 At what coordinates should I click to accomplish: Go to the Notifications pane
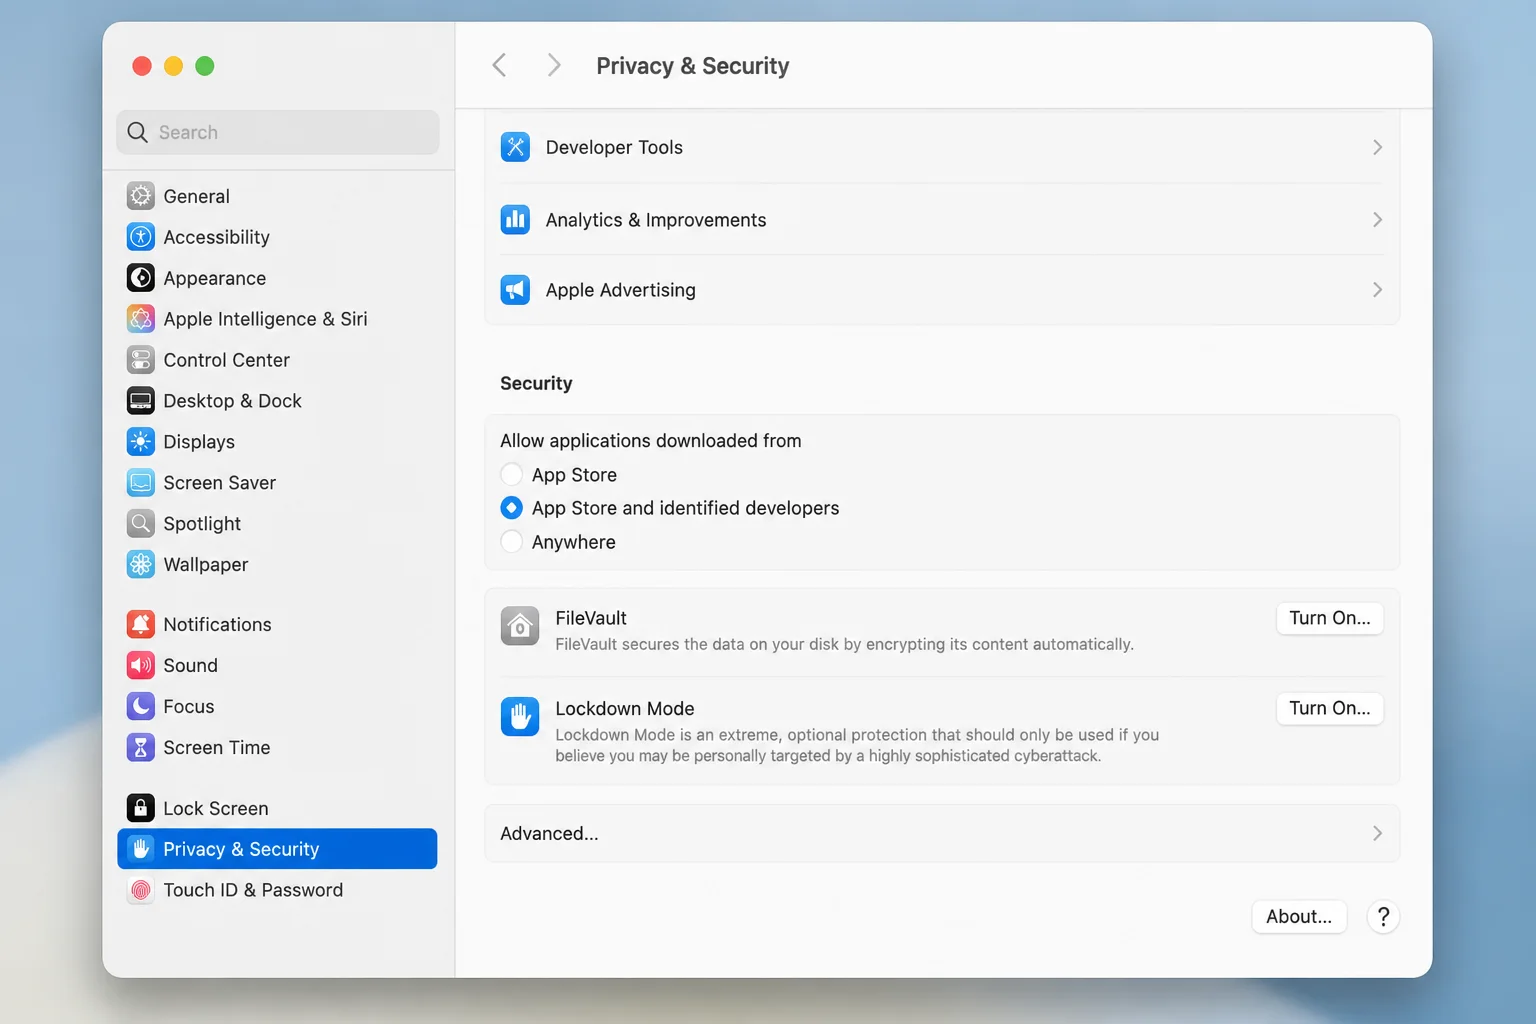point(277,625)
